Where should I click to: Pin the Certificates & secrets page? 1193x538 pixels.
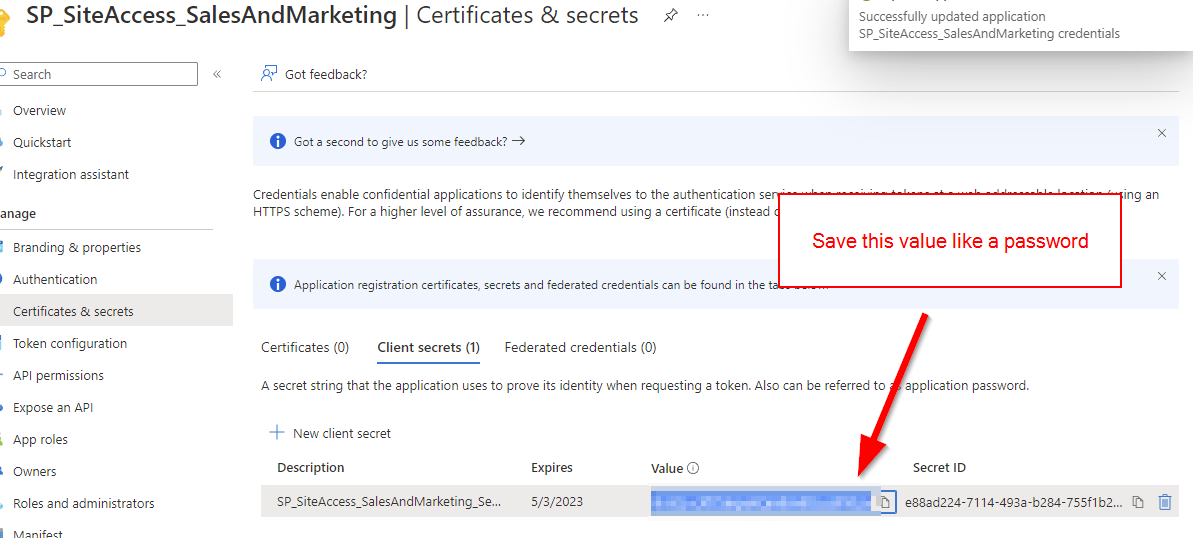tap(670, 16)
